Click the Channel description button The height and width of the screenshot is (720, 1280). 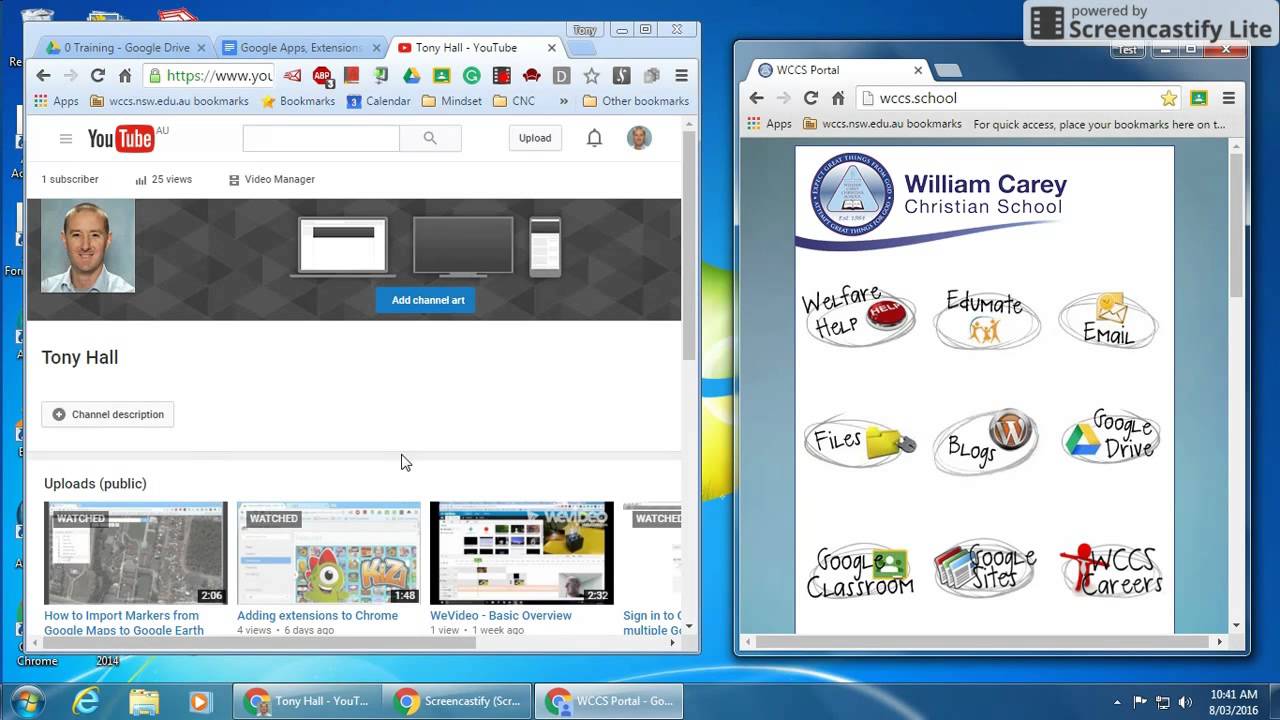(x=108, y=414)
